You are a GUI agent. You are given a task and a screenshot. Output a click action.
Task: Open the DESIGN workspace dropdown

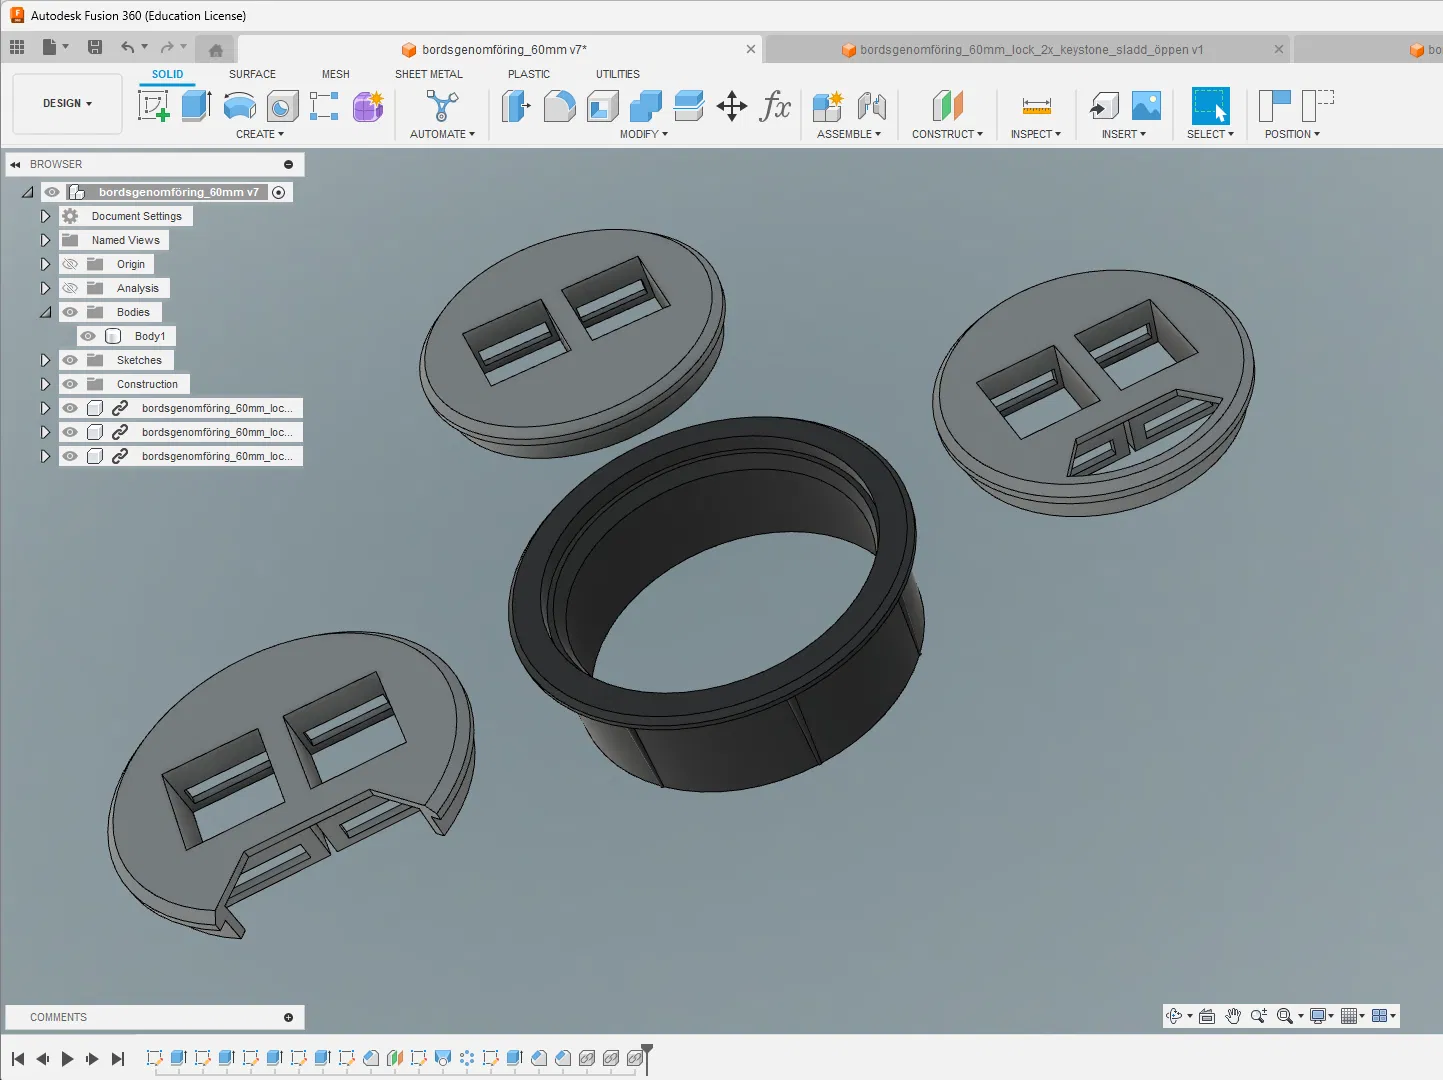(x=67, y=103)
